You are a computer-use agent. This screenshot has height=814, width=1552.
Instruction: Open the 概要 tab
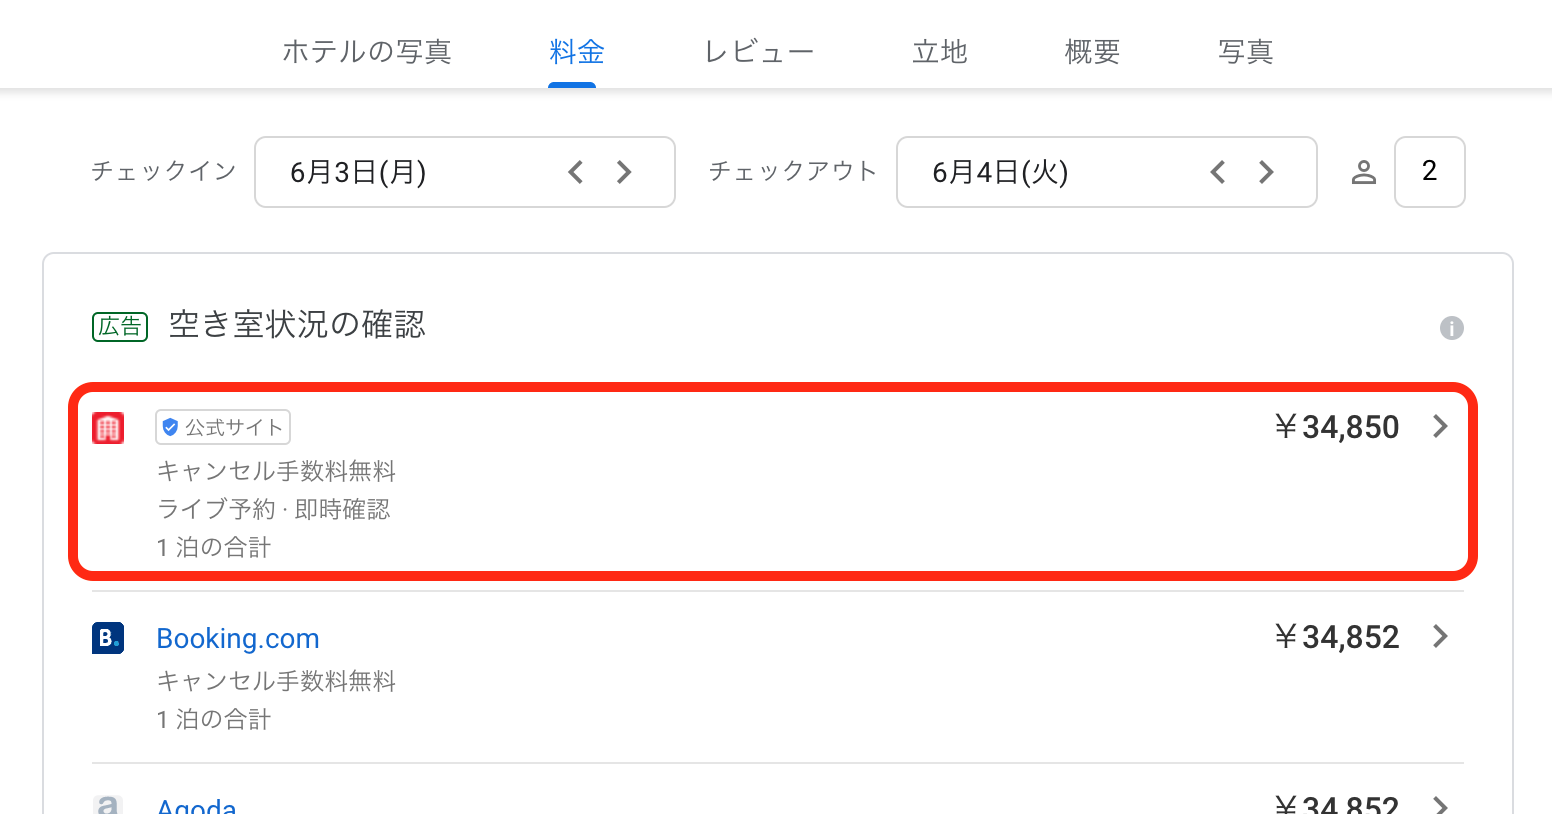pos(1092,51)
